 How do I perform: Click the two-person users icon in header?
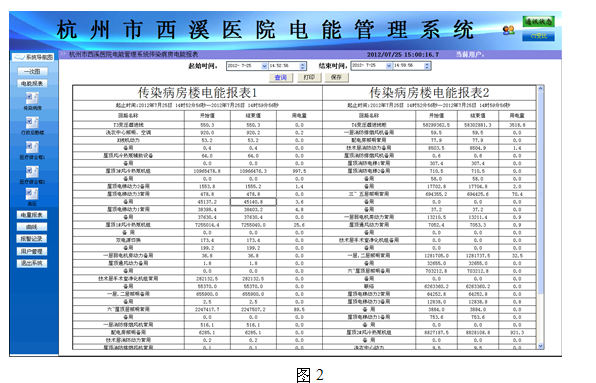(508, 30)
